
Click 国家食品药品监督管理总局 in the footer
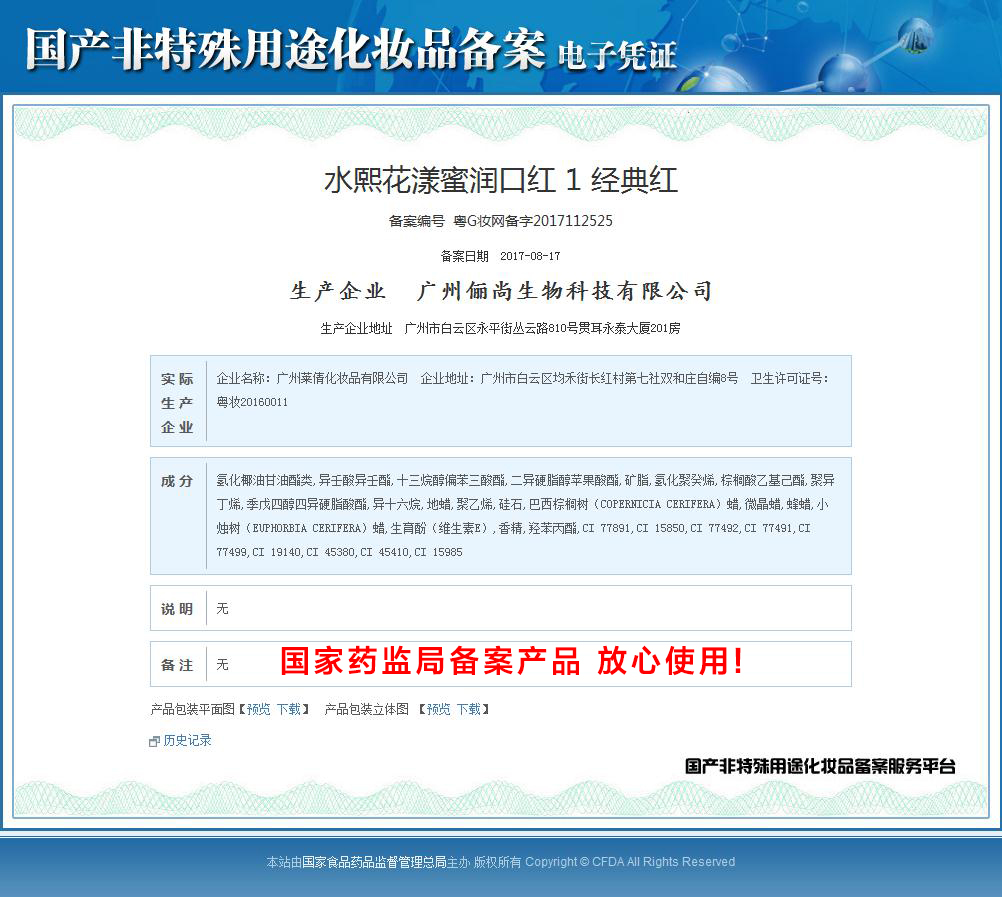coord(374,862)
